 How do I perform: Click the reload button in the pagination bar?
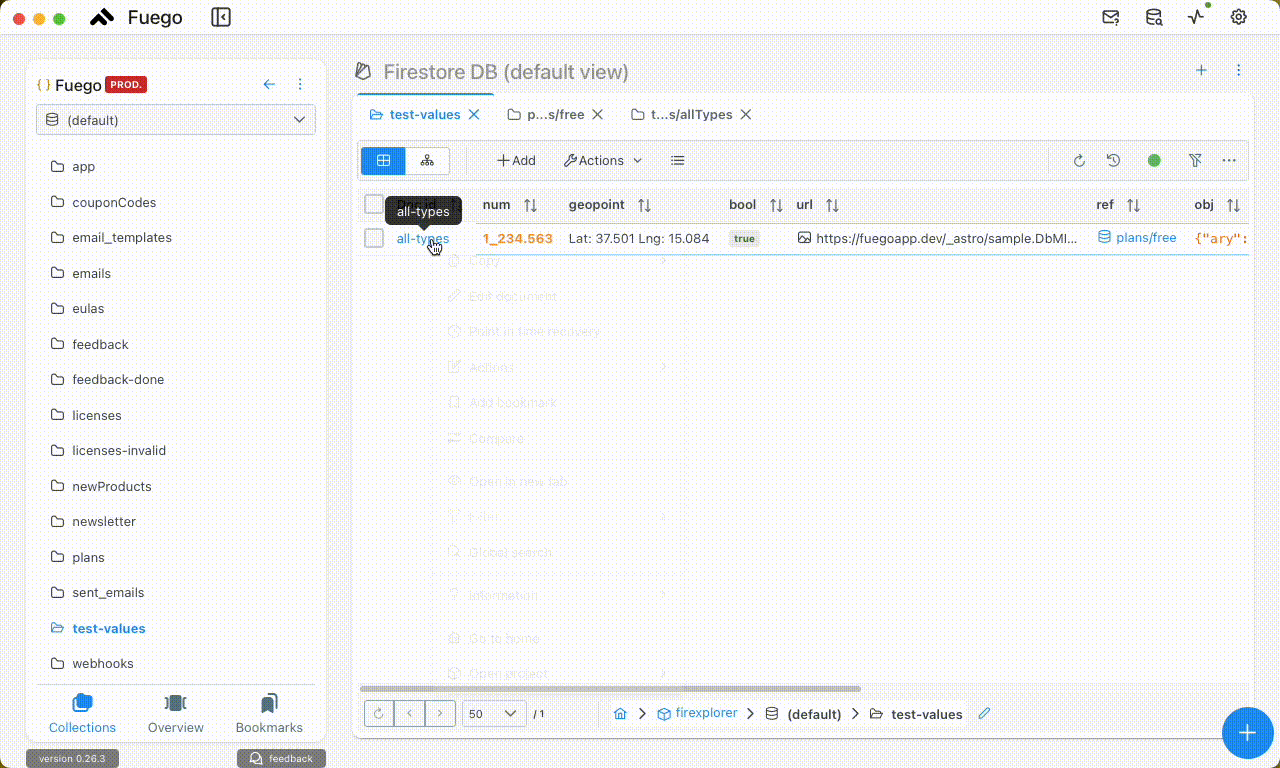coord(379,713)
